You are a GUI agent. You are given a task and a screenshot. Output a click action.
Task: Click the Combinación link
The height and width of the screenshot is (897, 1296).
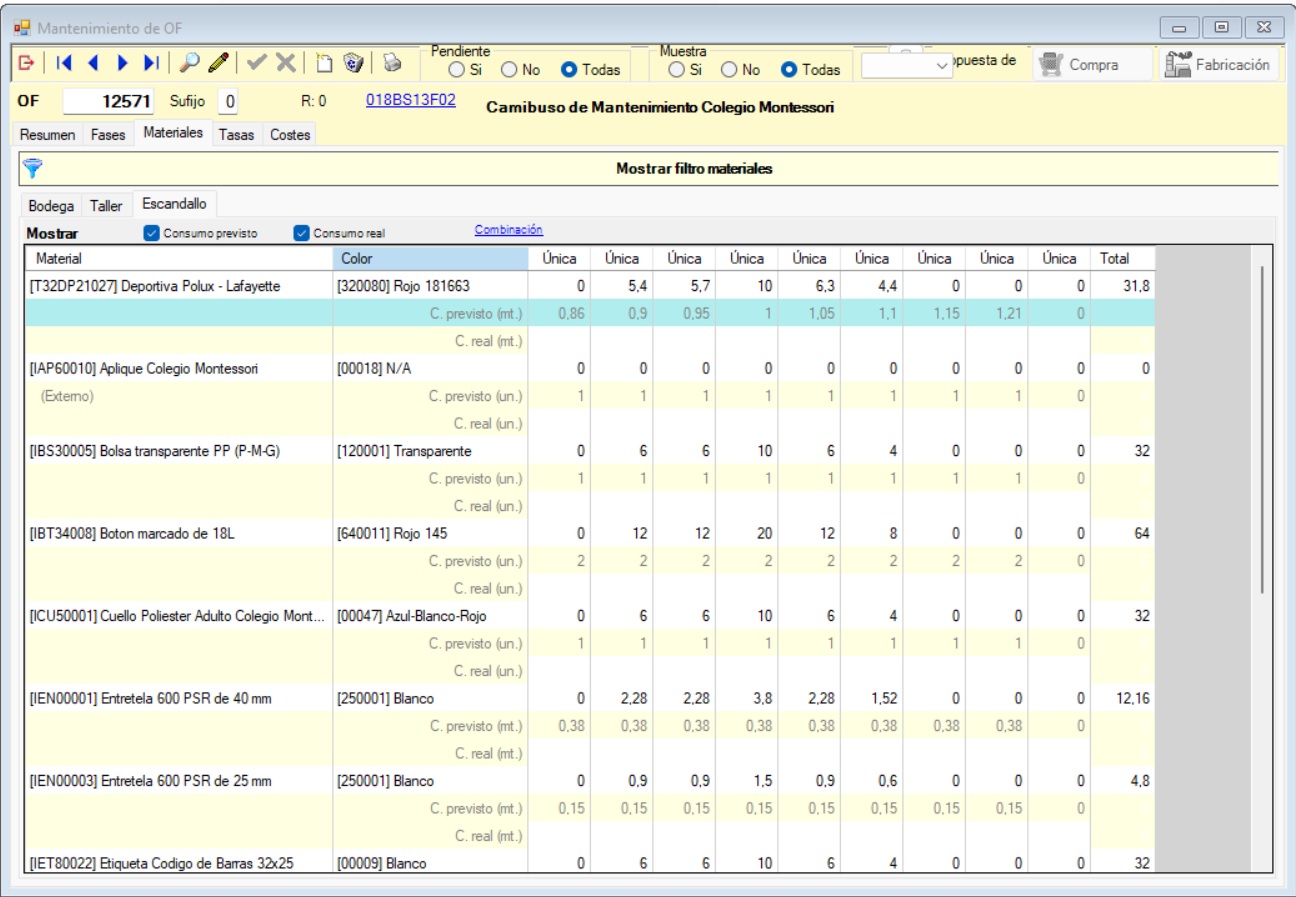pos(508,229)
